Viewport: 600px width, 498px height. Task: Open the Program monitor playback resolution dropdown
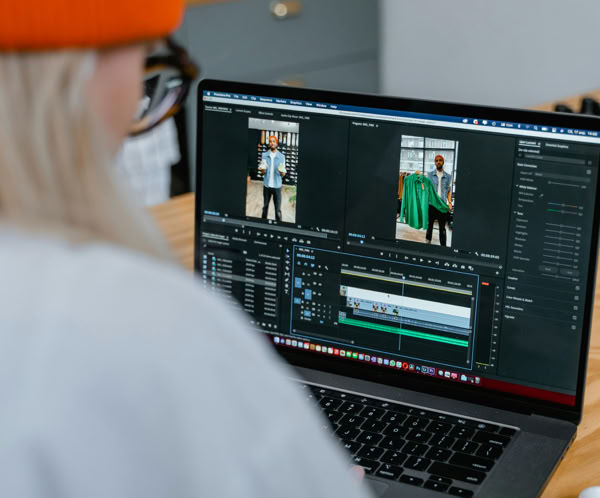(462, 251)
